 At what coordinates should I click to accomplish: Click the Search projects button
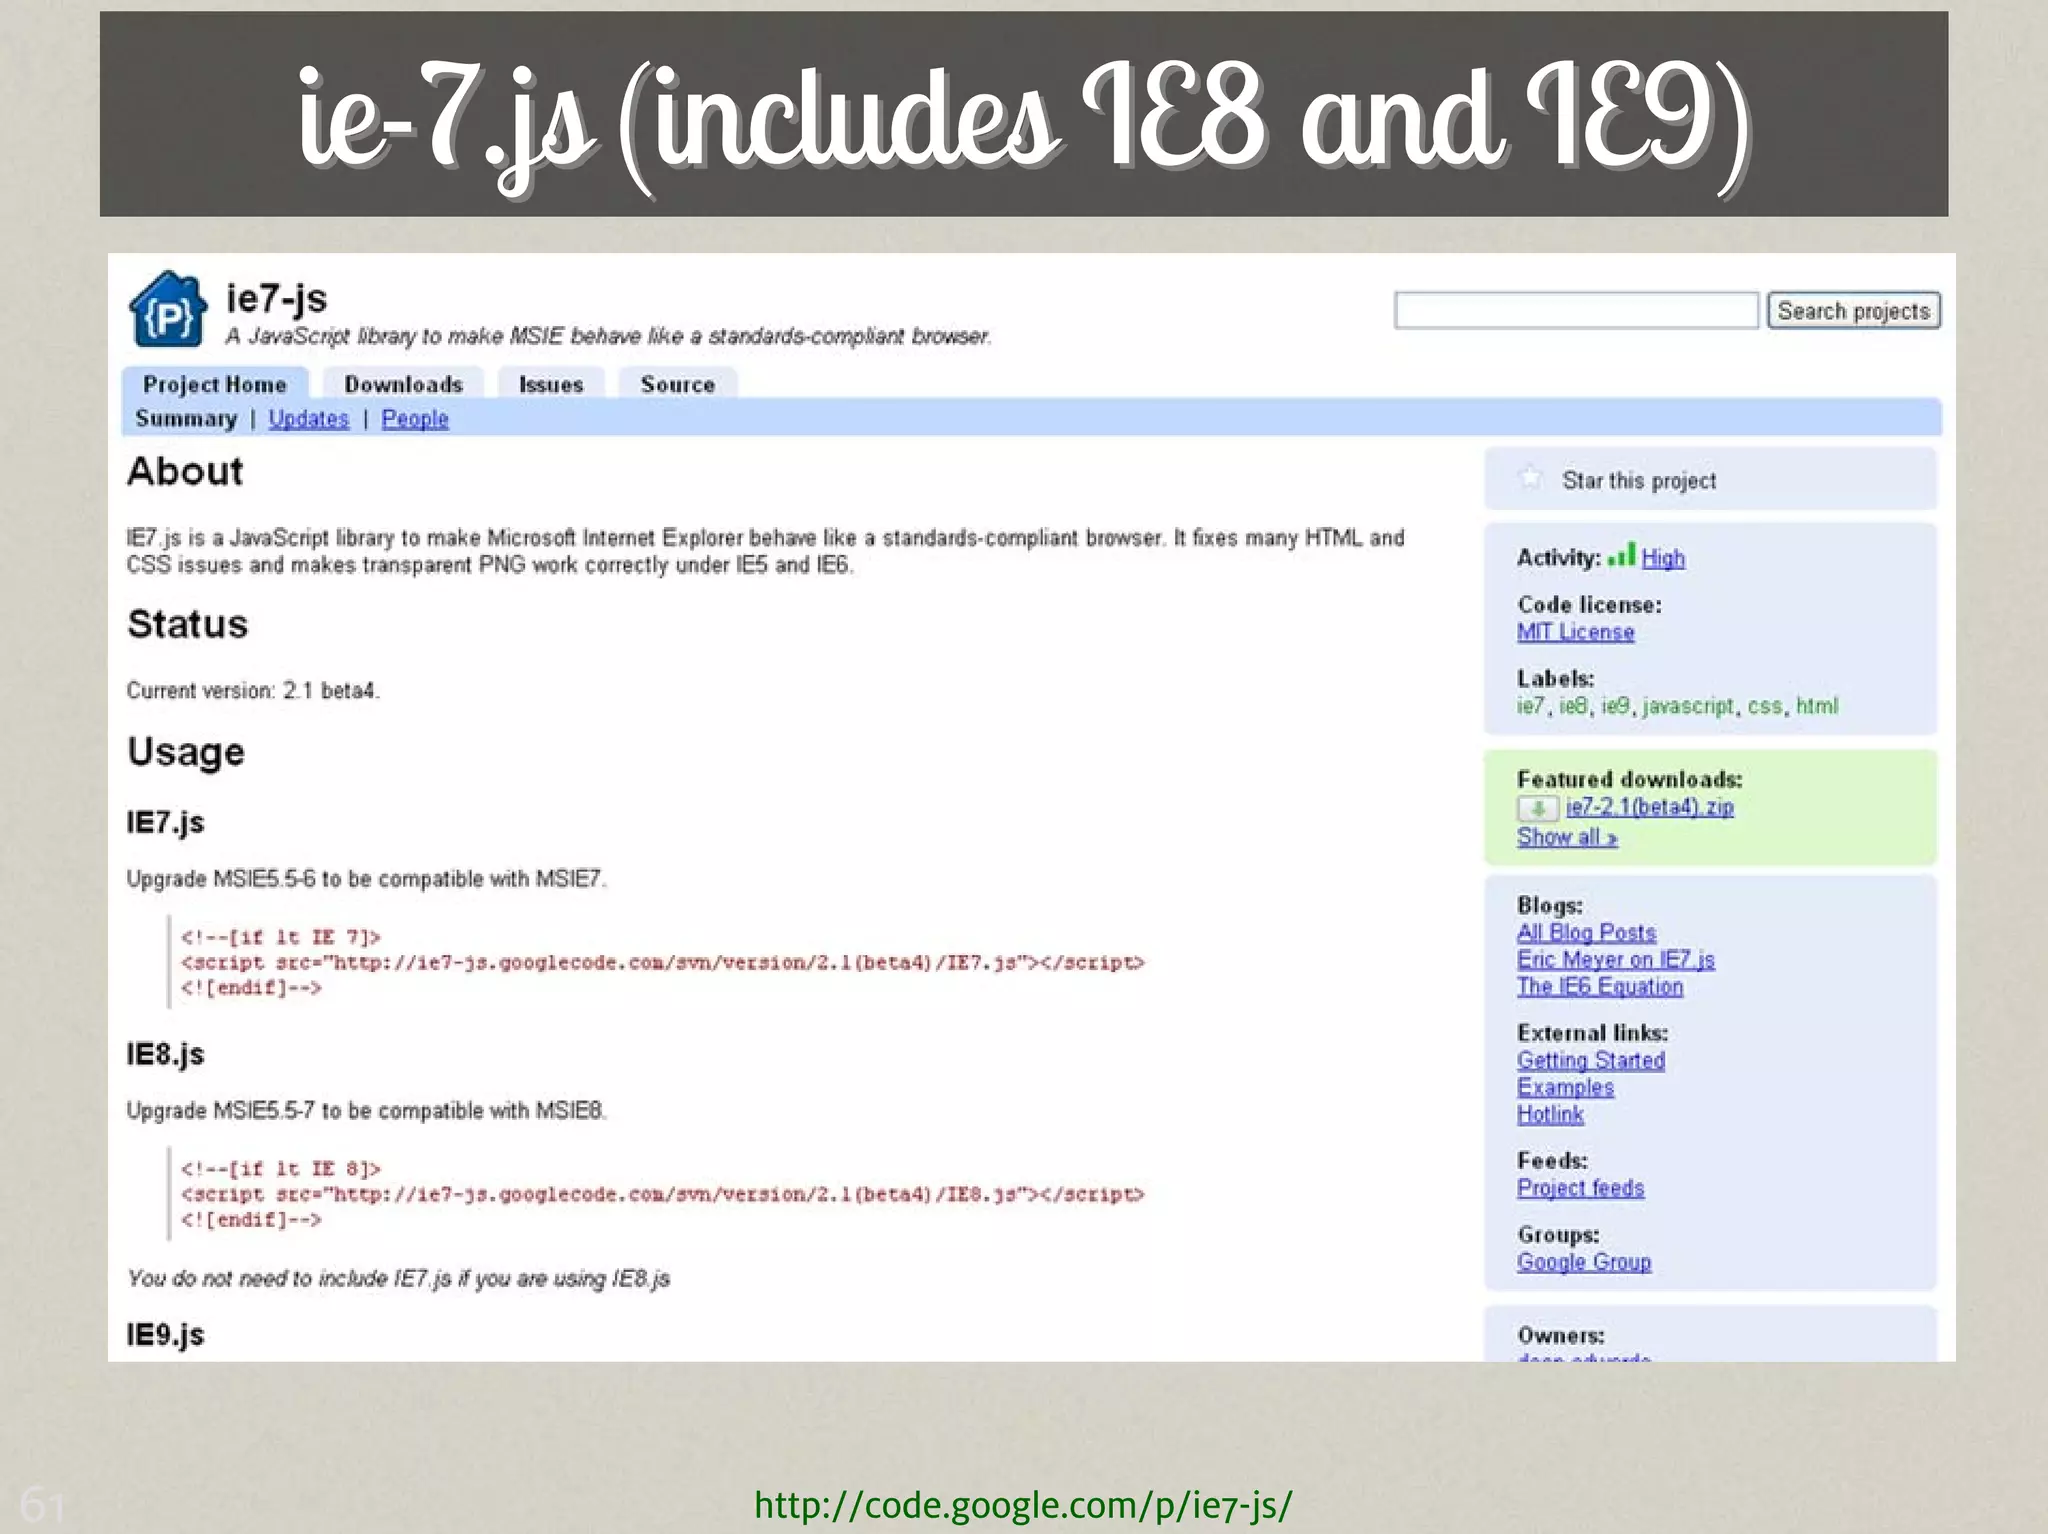[x=1853, y=311]
